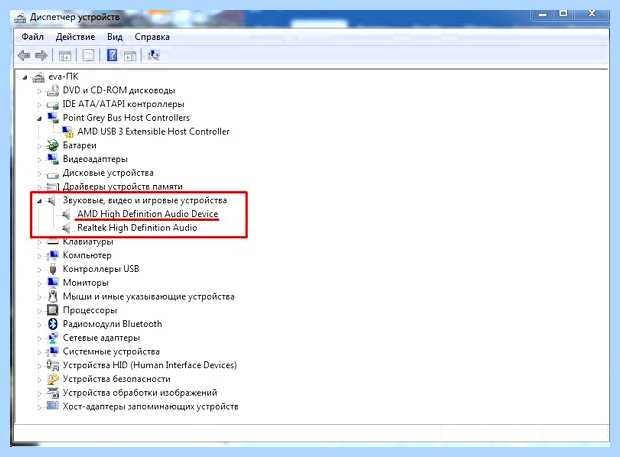Image resolution: width=620 pixels, height=457 pixels.
Task: Collapse Point Grey Bus Host Controllers node
Action: (39, 119)
